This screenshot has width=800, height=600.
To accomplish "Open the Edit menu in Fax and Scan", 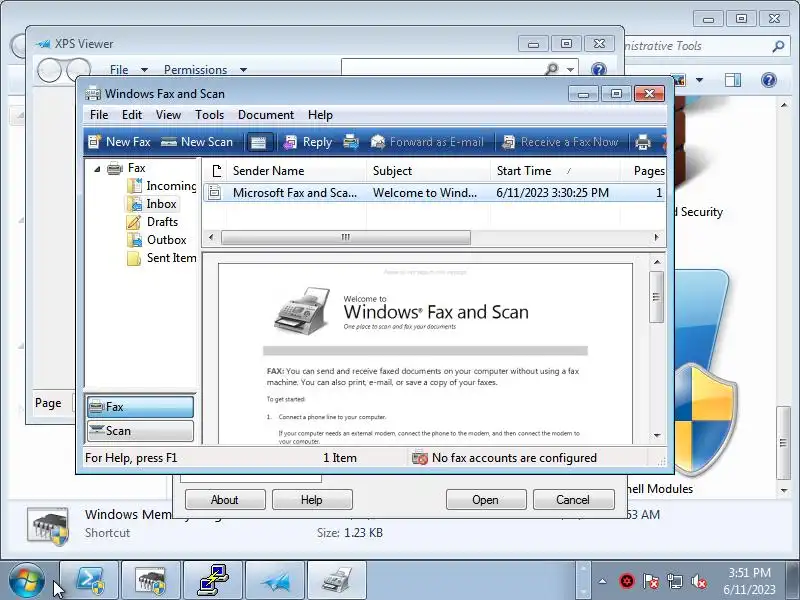I will 132,115.
